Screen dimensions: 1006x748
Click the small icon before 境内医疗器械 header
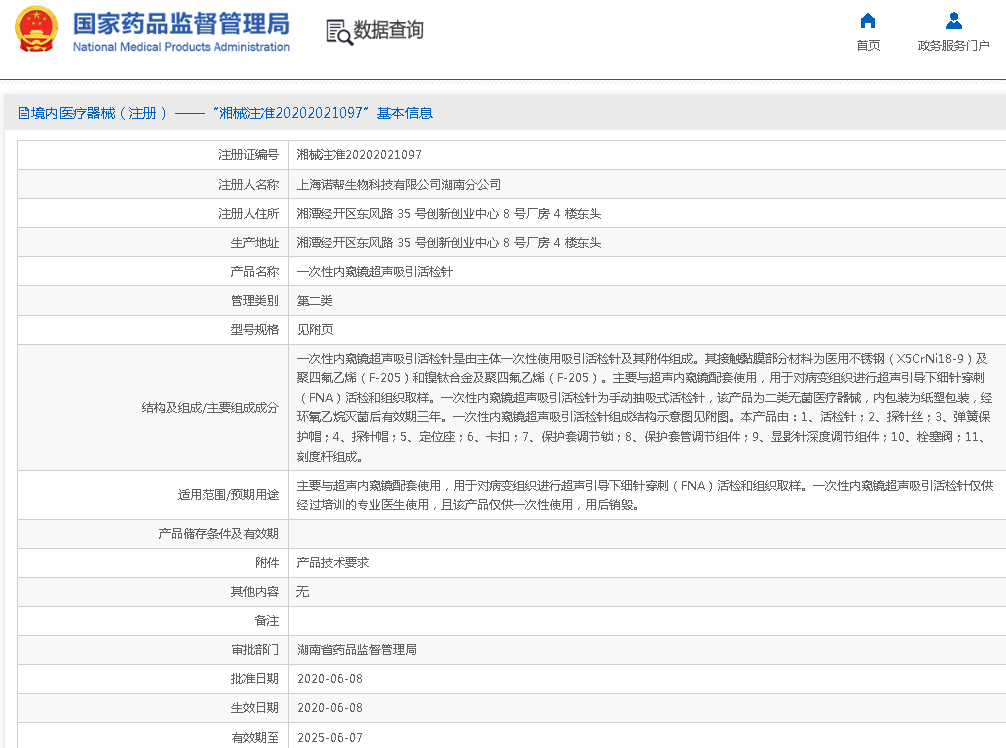tap(23, 114)
